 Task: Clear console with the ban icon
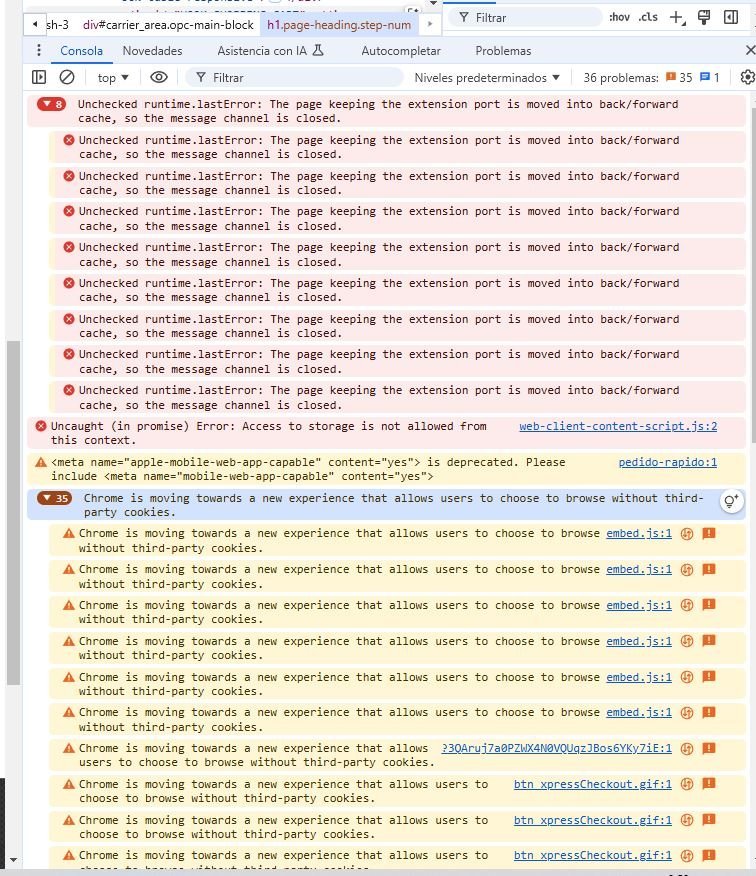(67, 77)
